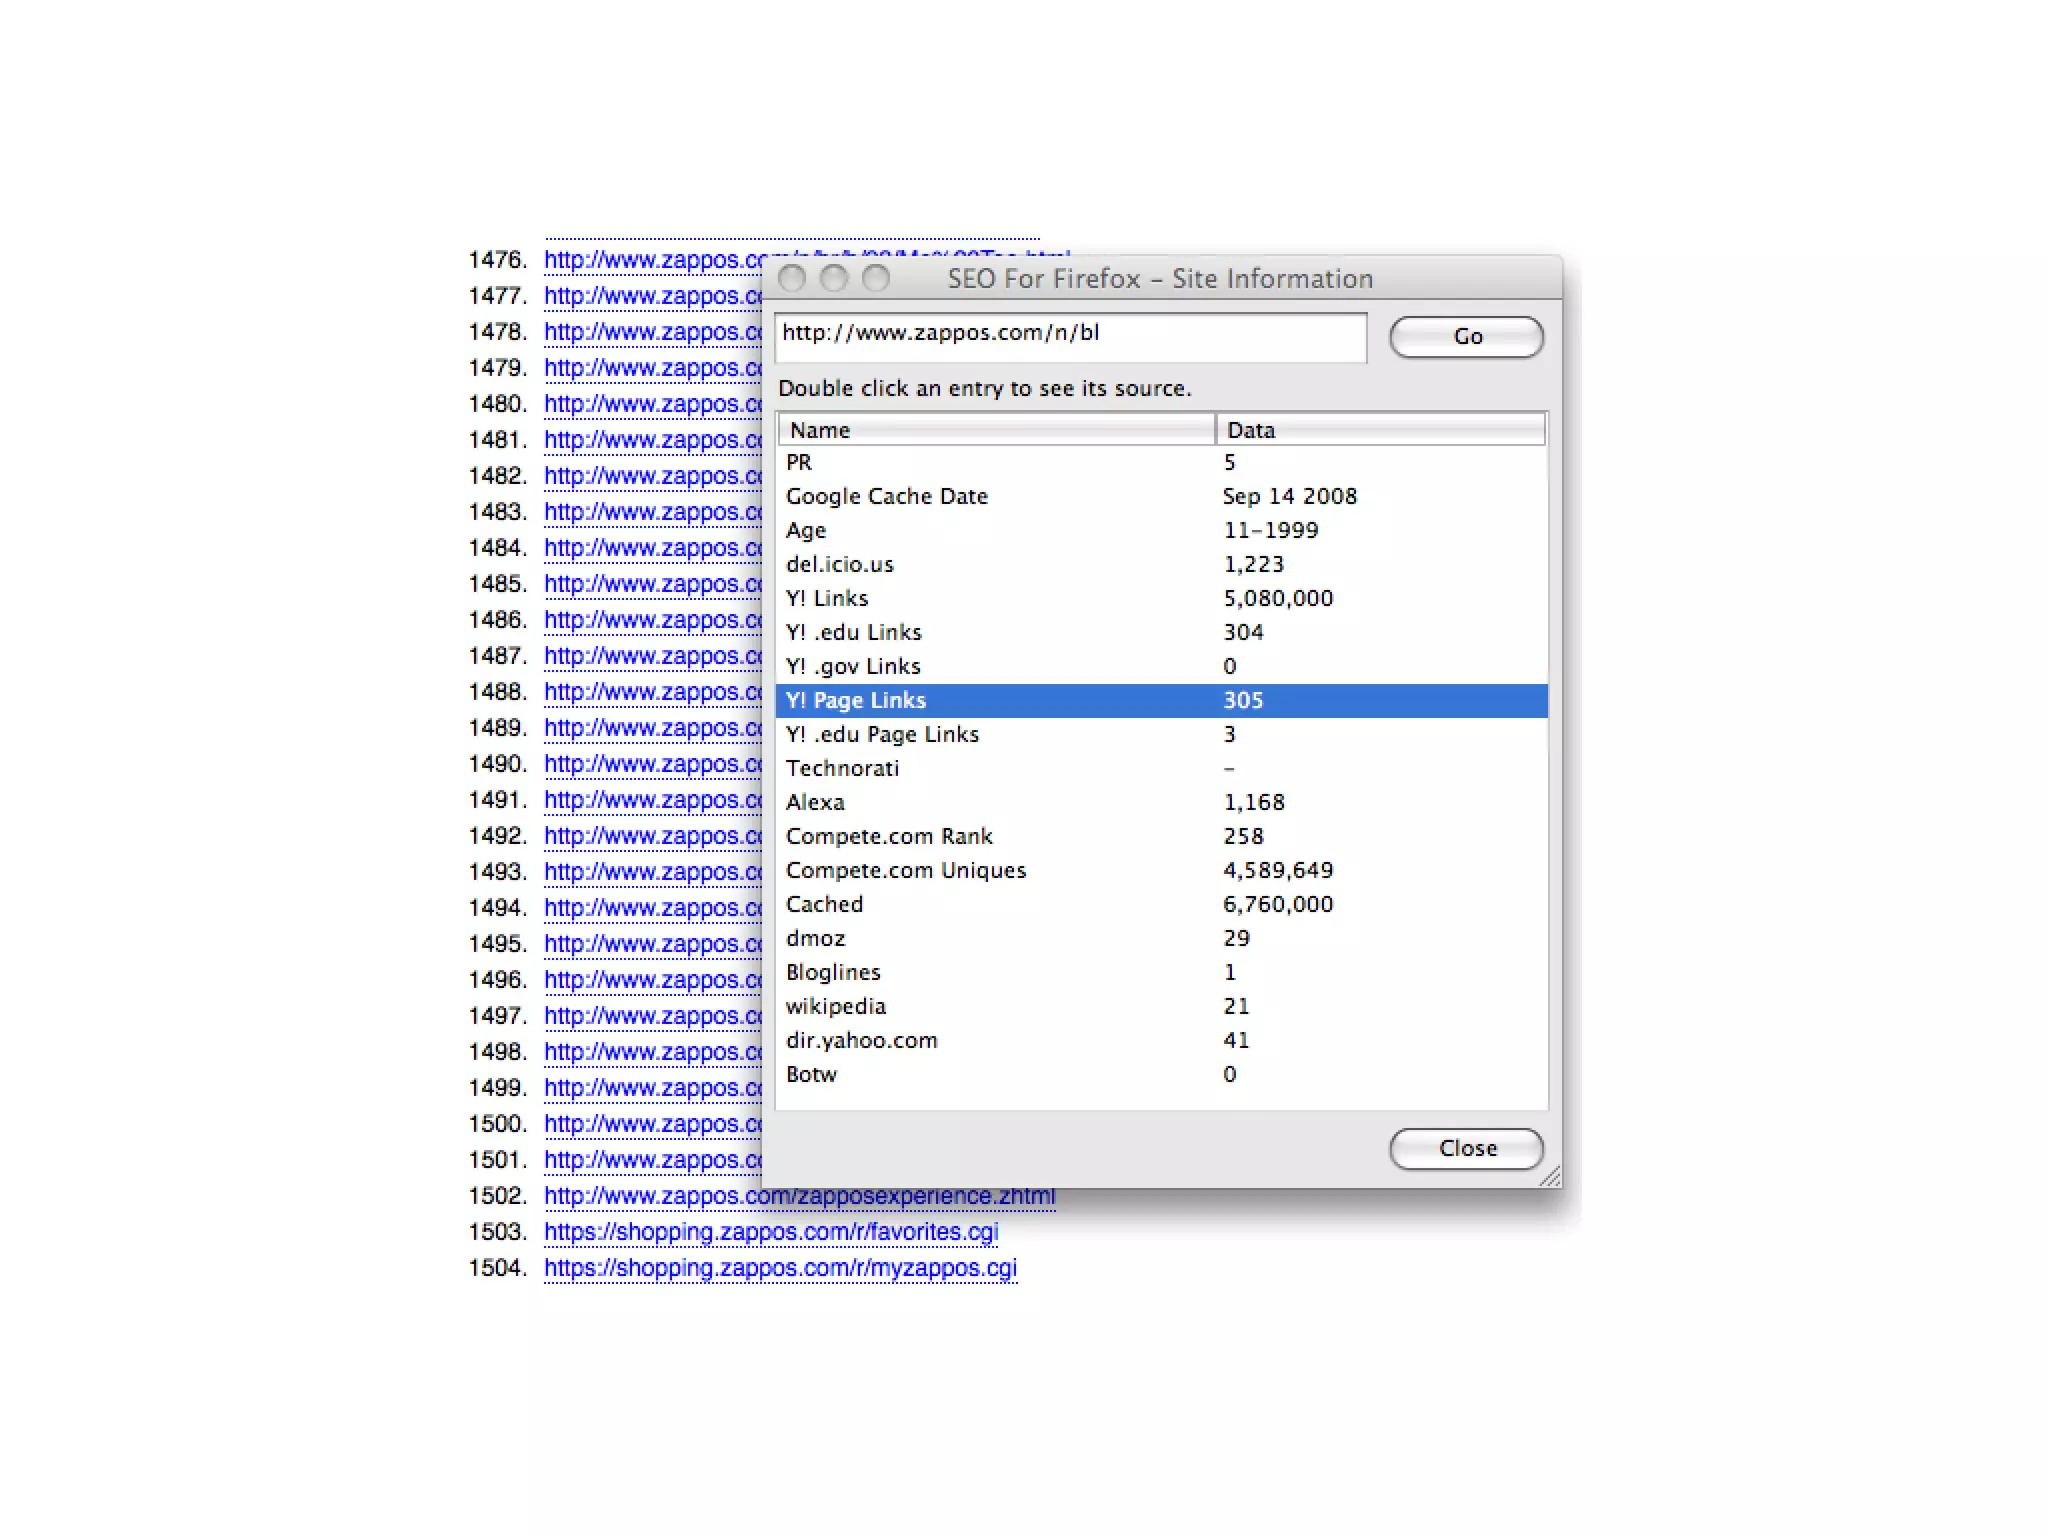Select the wikipedia entry
The height and width of the screenshot is (1536, 2048).
(1160, 1007)
